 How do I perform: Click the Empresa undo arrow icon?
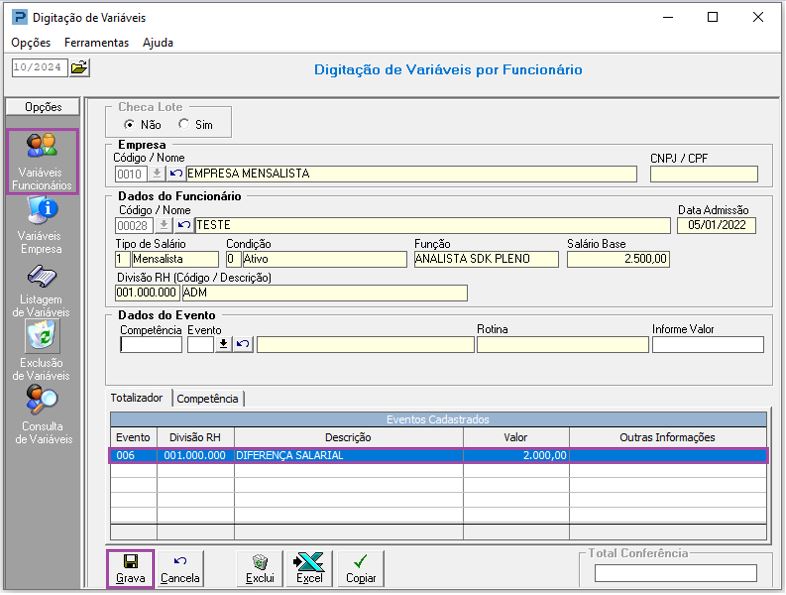pos(175,173)
